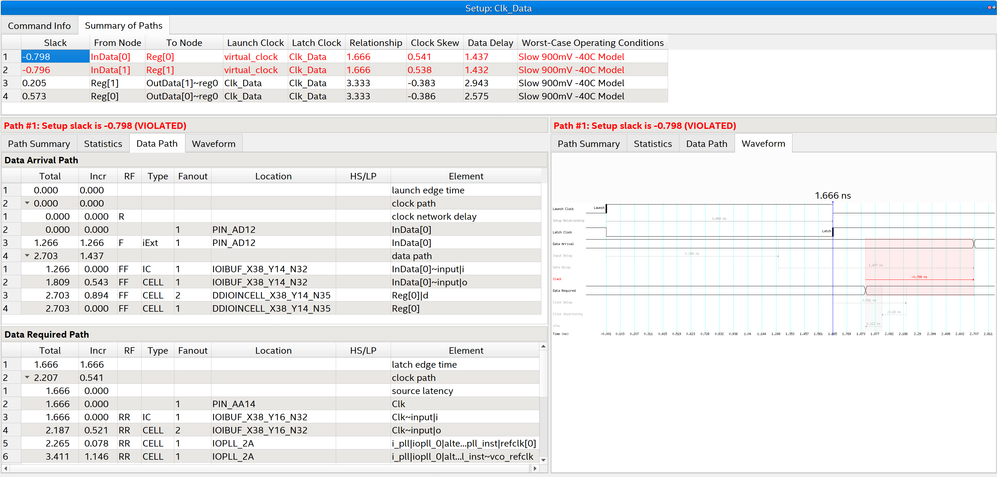Viewport: 998px width, 477px height.
Task: Collapse data path row in Data Arrival Path
Action: pyautogui.click(x=27, y=255)
